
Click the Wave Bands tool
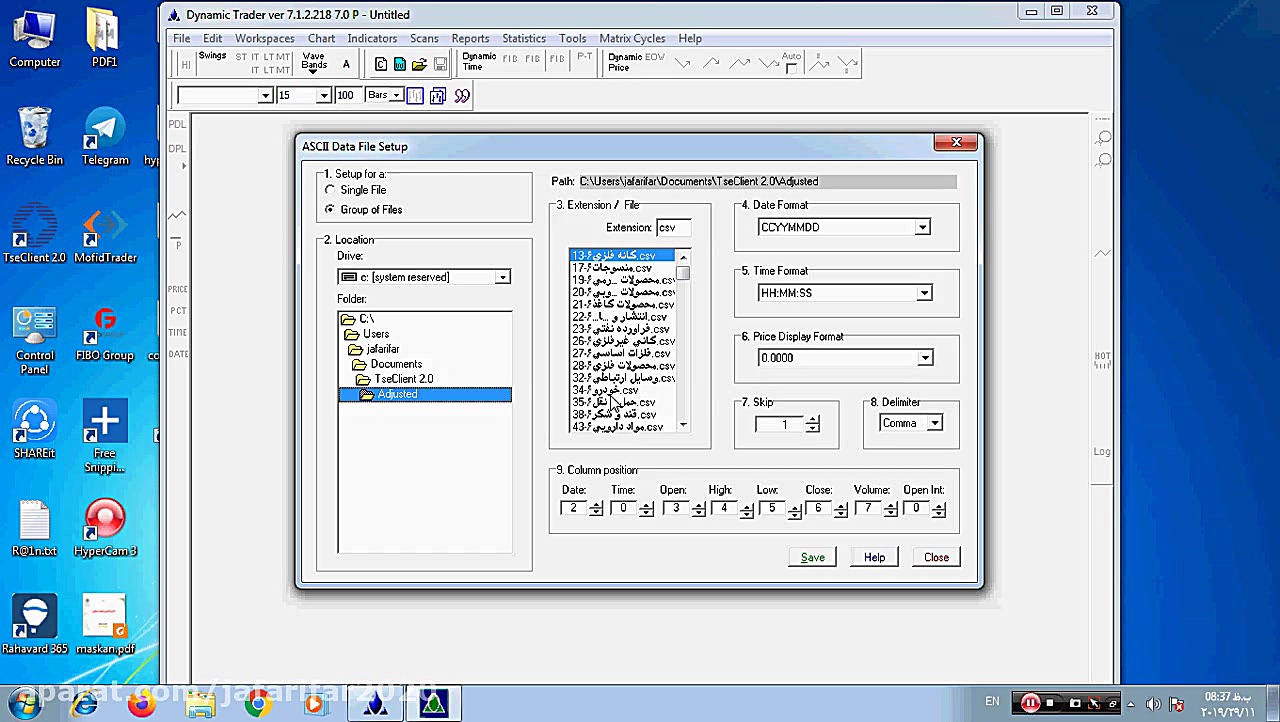click(x=314, y=62)
